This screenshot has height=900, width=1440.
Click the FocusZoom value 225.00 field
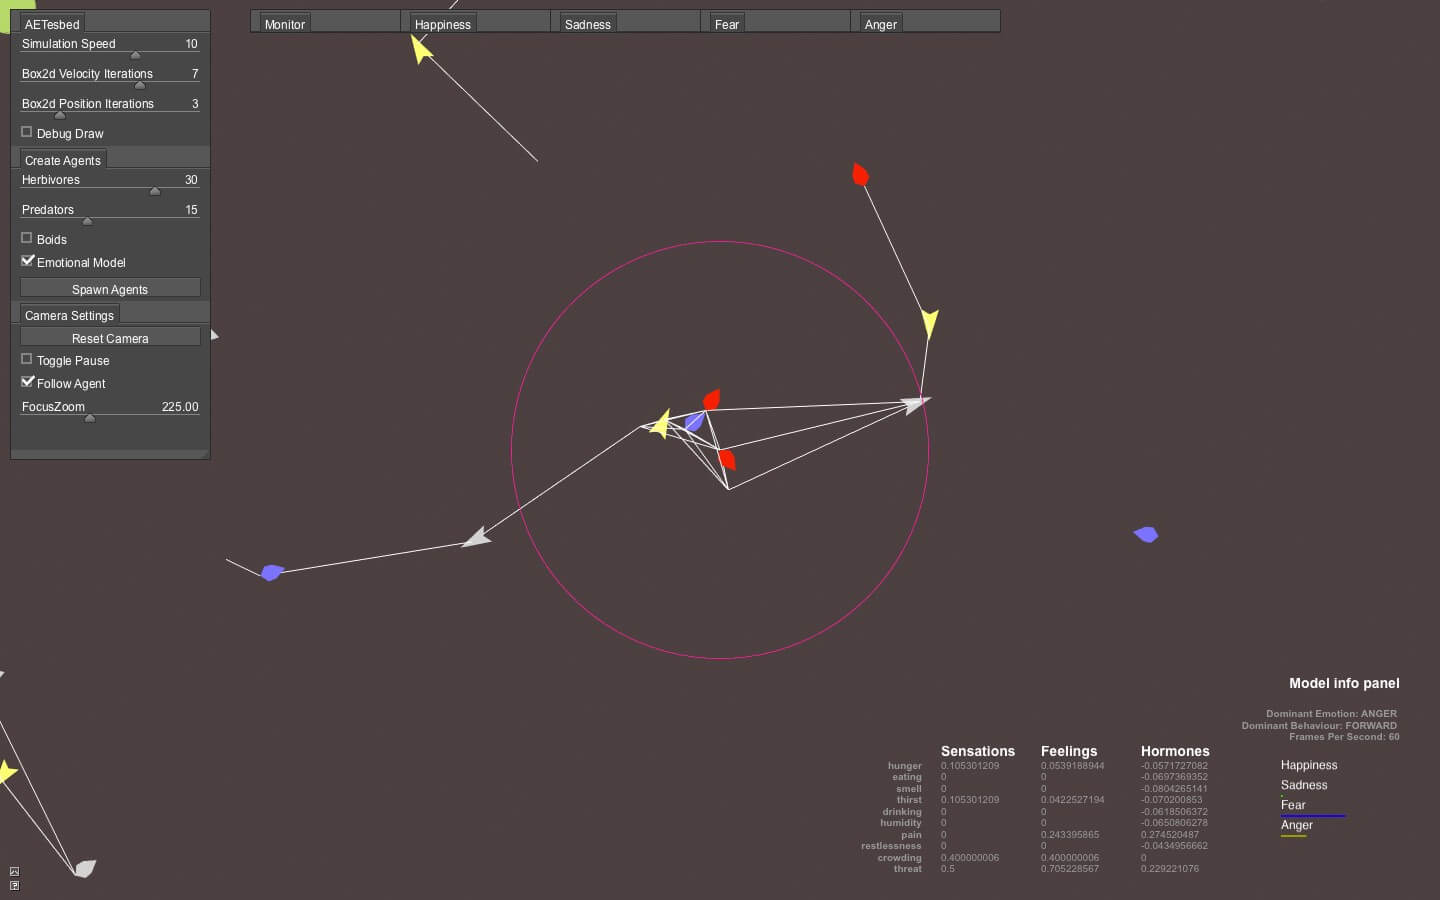click(180, 407)
